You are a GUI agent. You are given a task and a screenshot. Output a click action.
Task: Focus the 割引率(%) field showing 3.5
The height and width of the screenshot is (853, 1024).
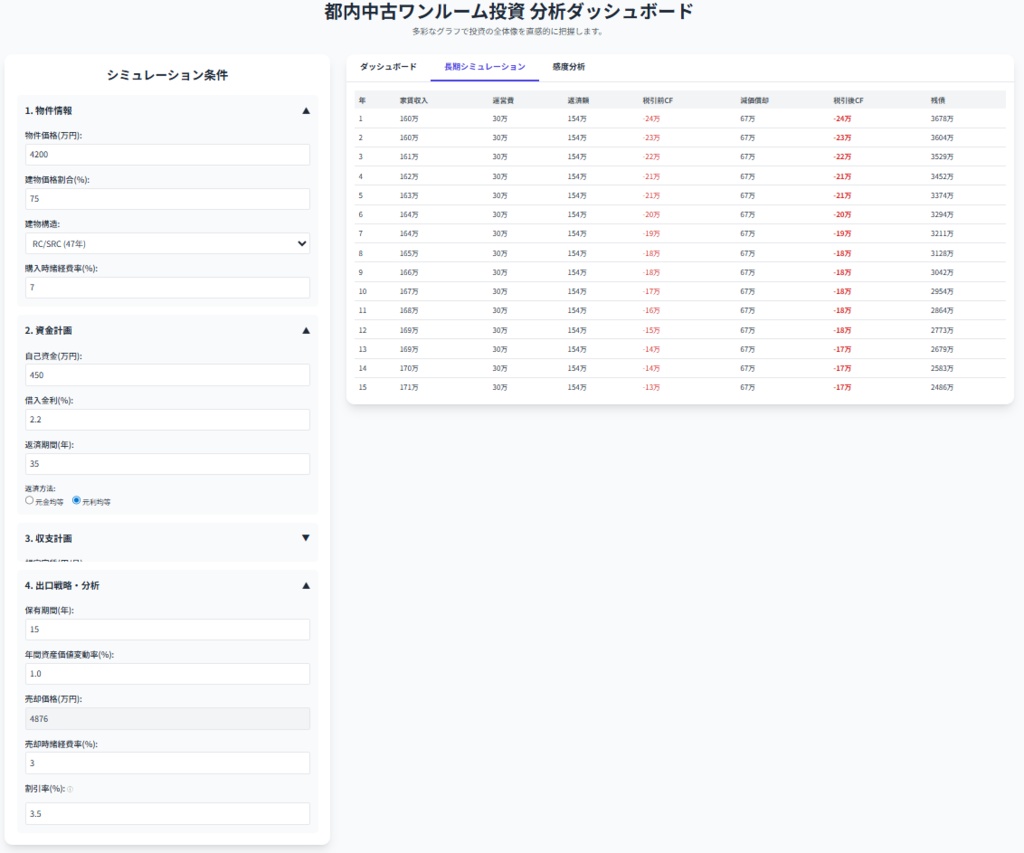(167, 814)
